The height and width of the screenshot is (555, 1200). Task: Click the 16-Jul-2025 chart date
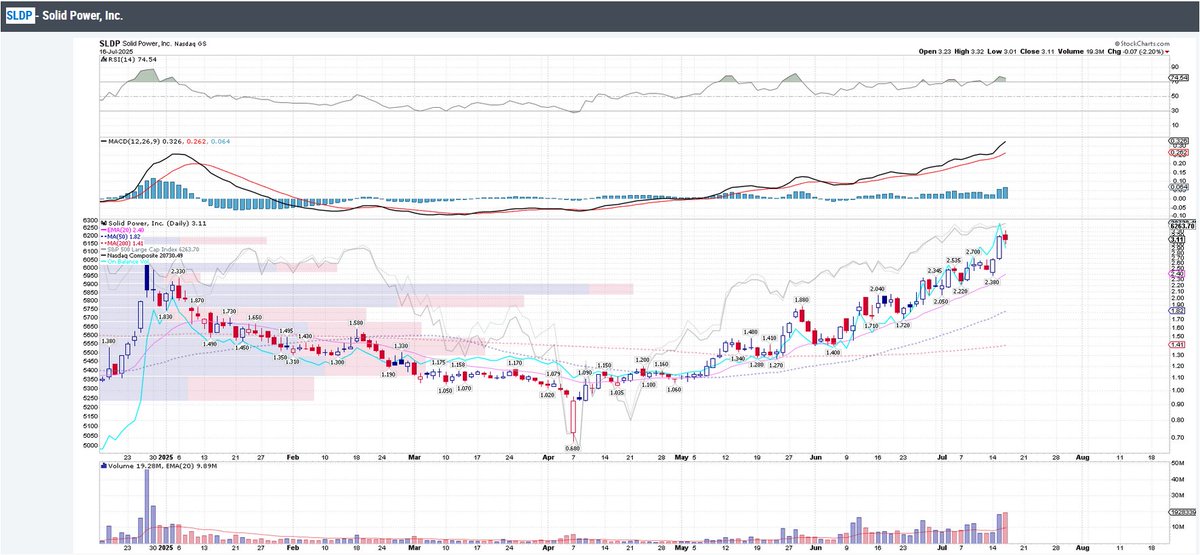click(117, 51)
